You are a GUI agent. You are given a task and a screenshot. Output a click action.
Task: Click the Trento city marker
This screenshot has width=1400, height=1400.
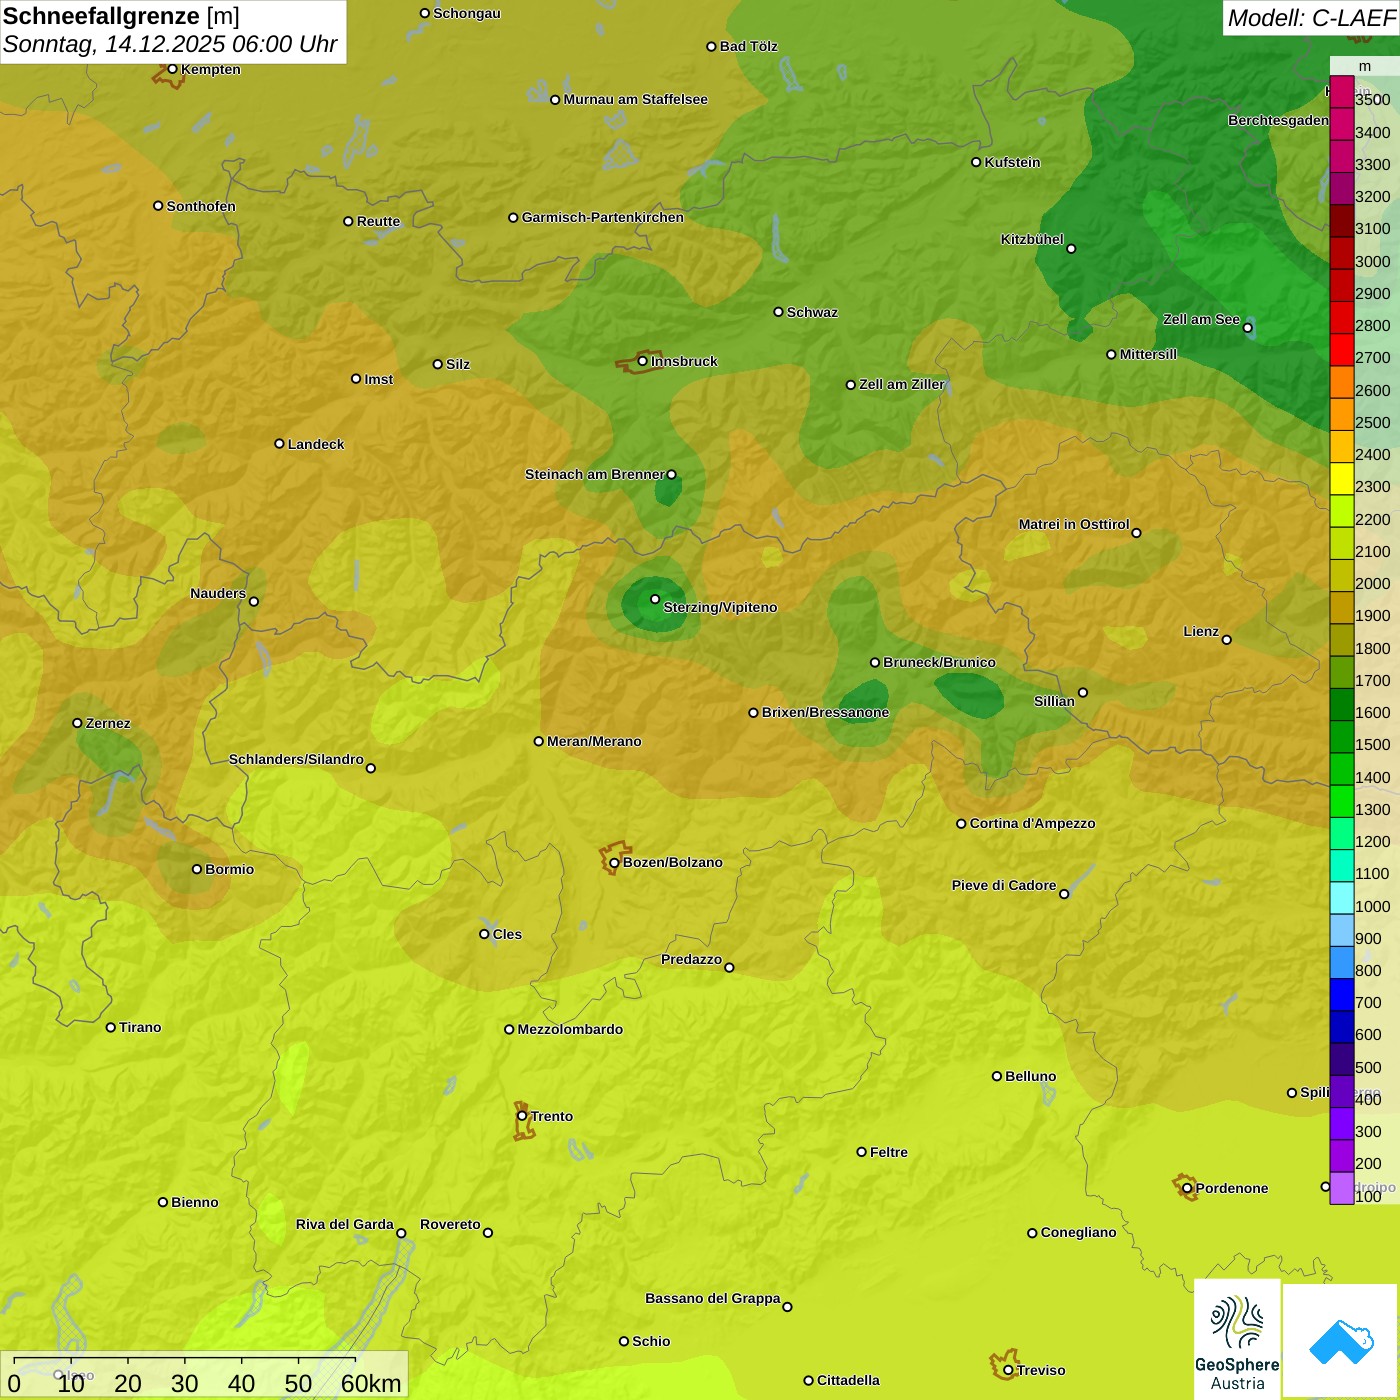[x=522, y=1116]
